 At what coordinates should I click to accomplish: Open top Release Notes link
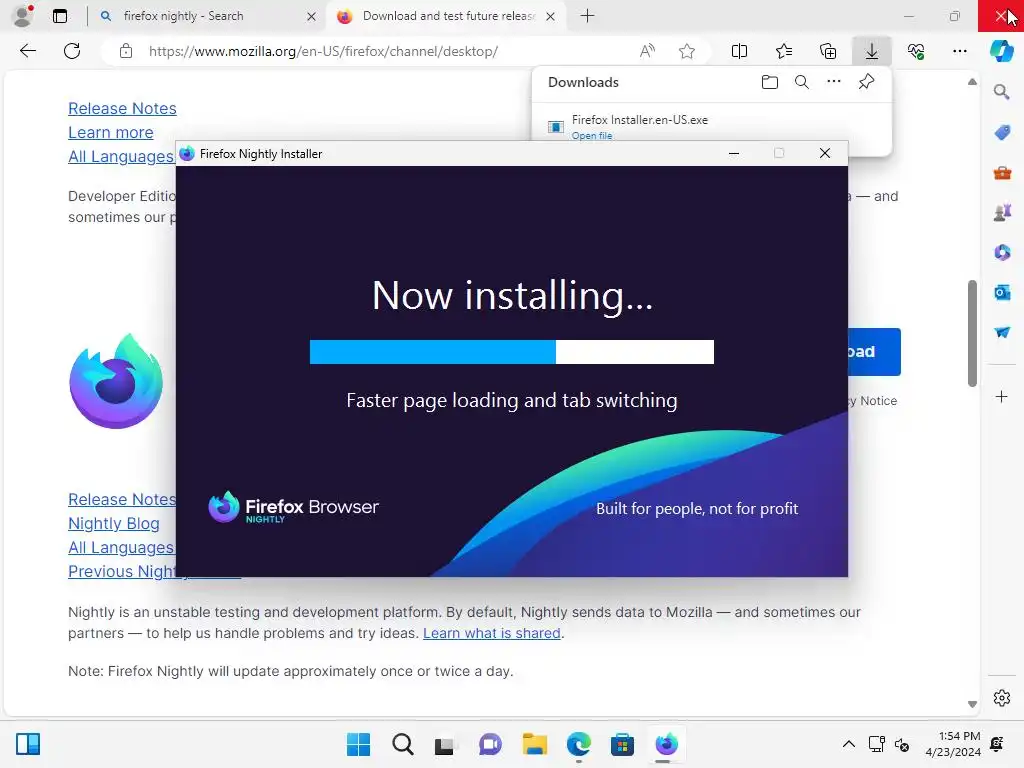[122, 108]
